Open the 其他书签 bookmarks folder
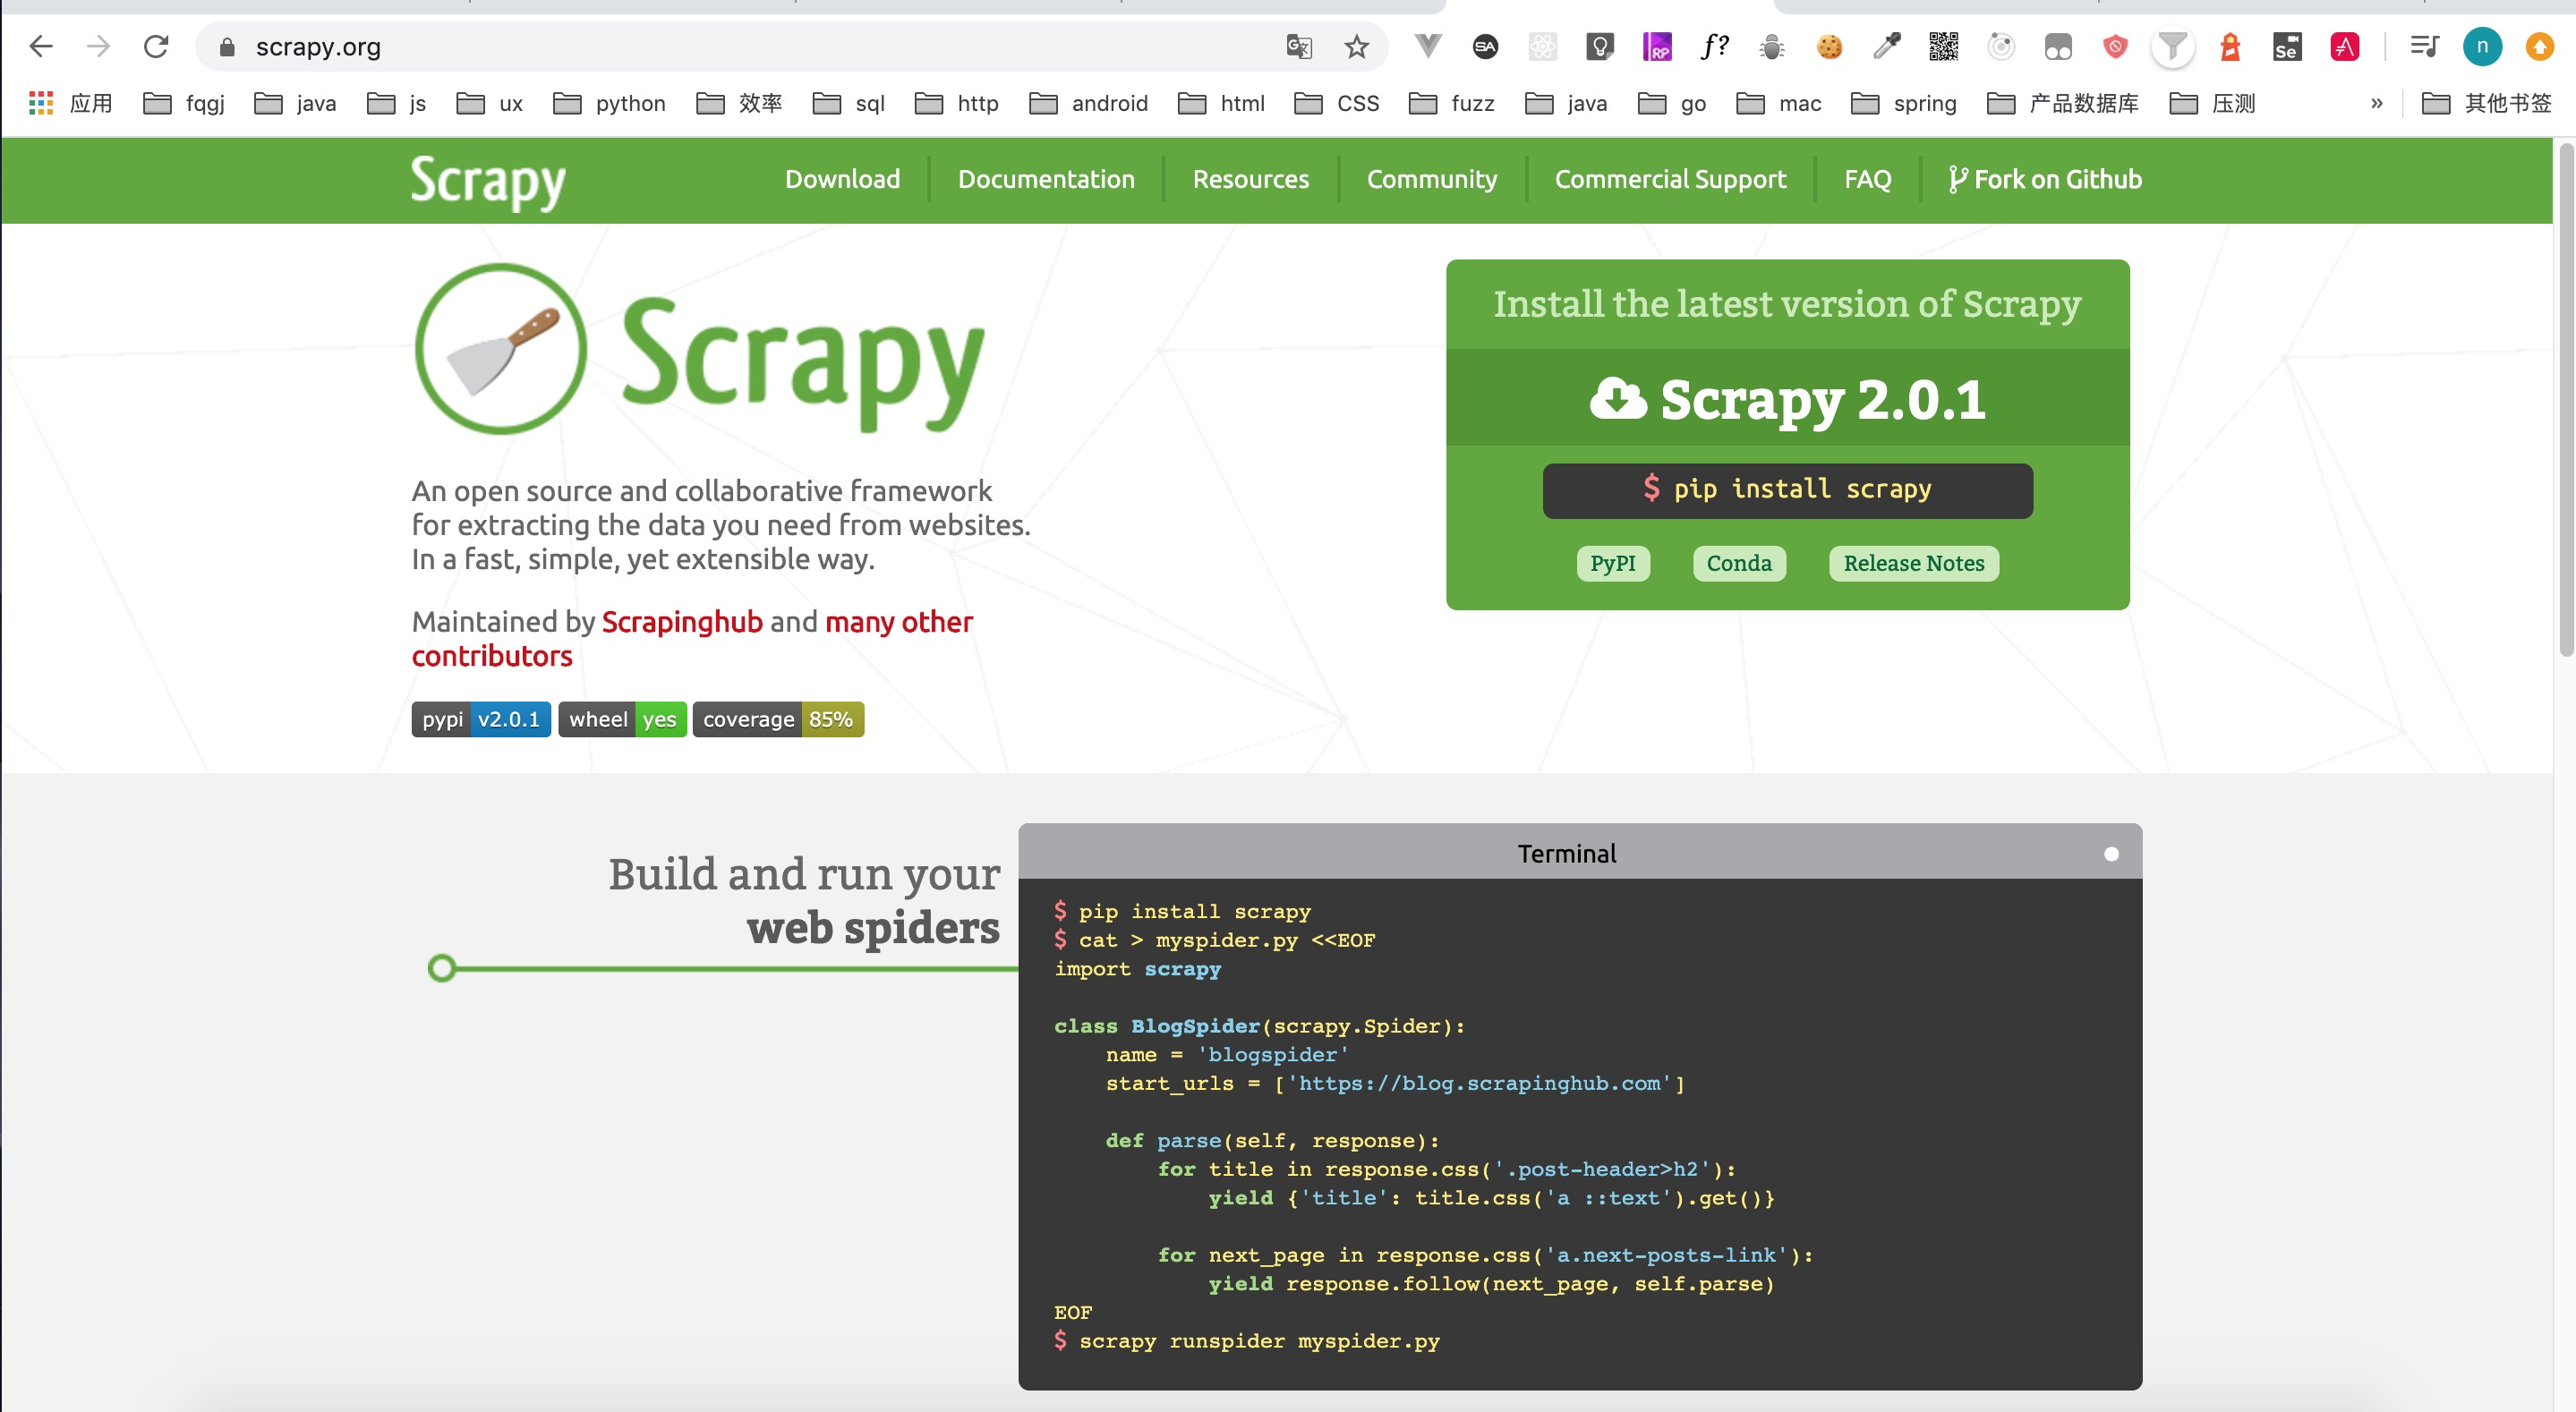 2486,103
